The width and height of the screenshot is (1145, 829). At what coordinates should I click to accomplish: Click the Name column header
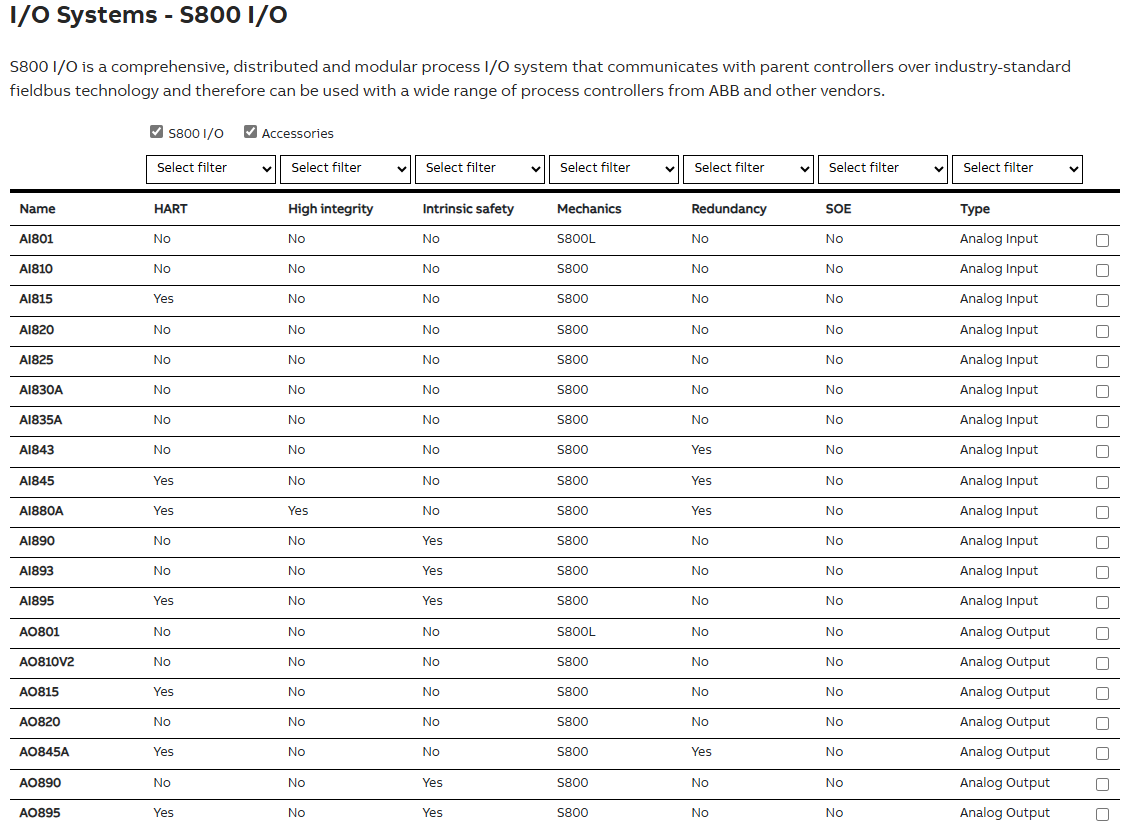37,209
